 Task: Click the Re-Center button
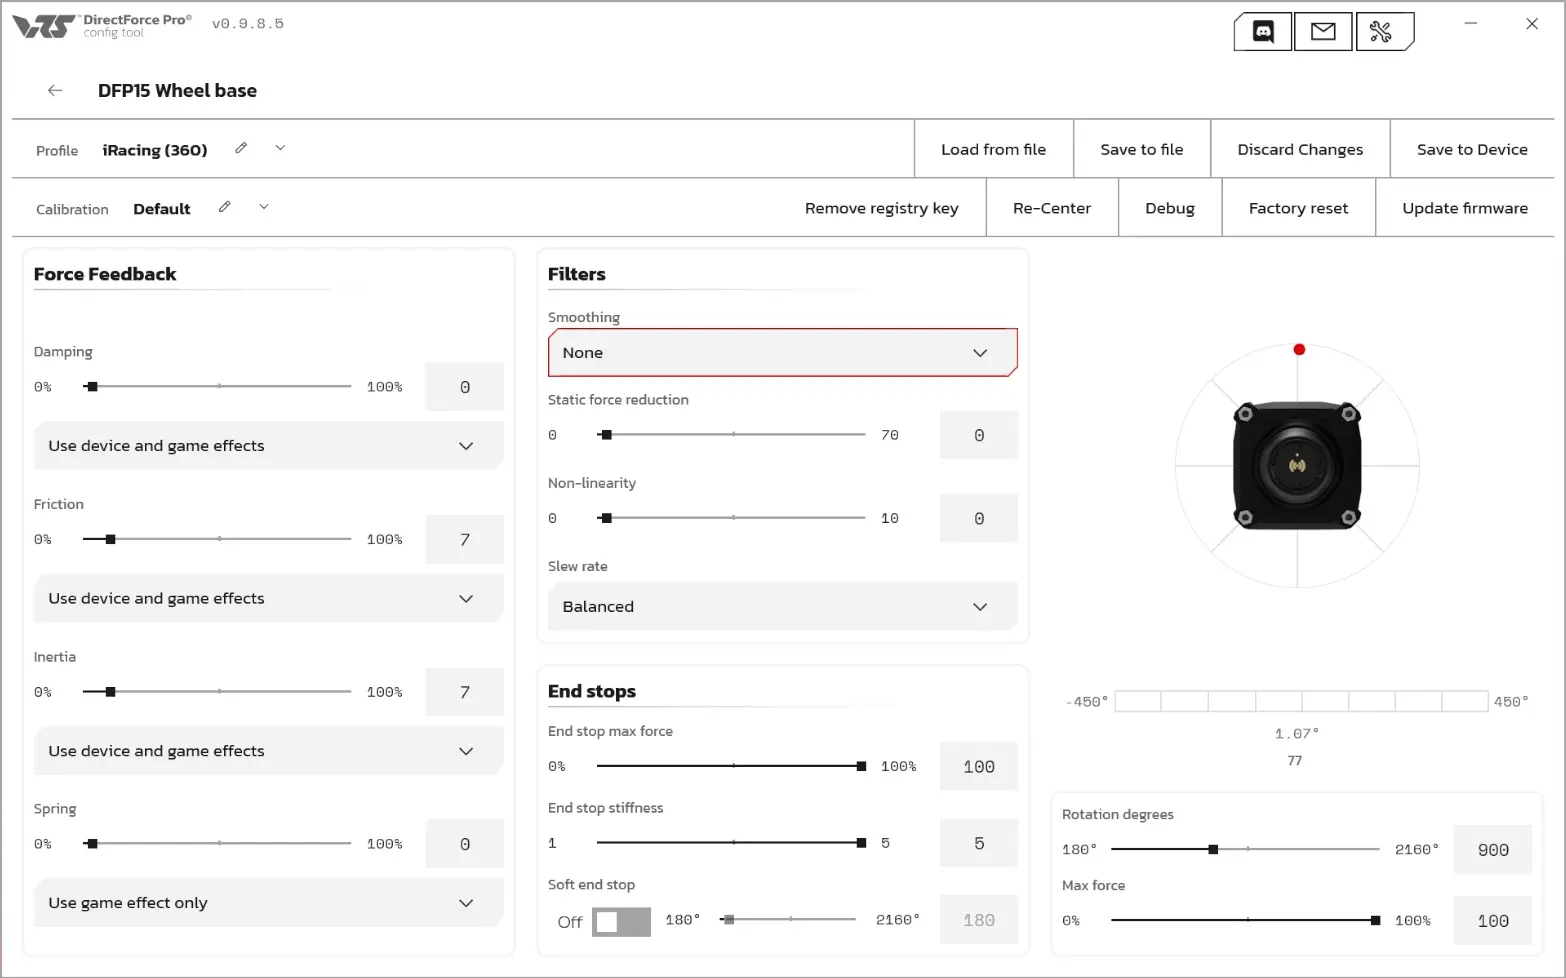coord(1052,208)
